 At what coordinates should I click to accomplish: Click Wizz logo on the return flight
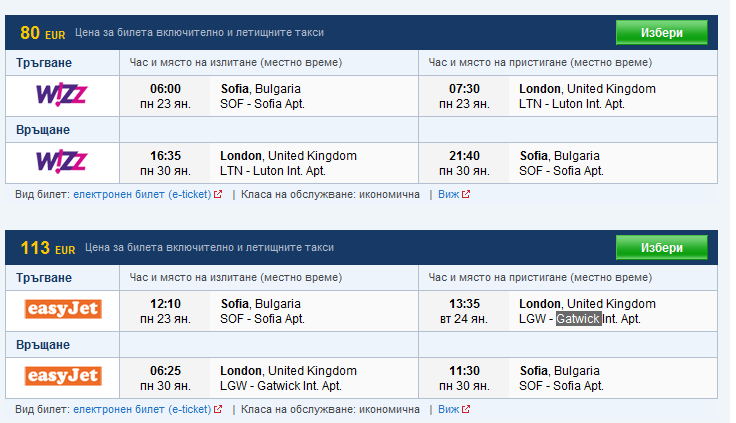(61, 162)
